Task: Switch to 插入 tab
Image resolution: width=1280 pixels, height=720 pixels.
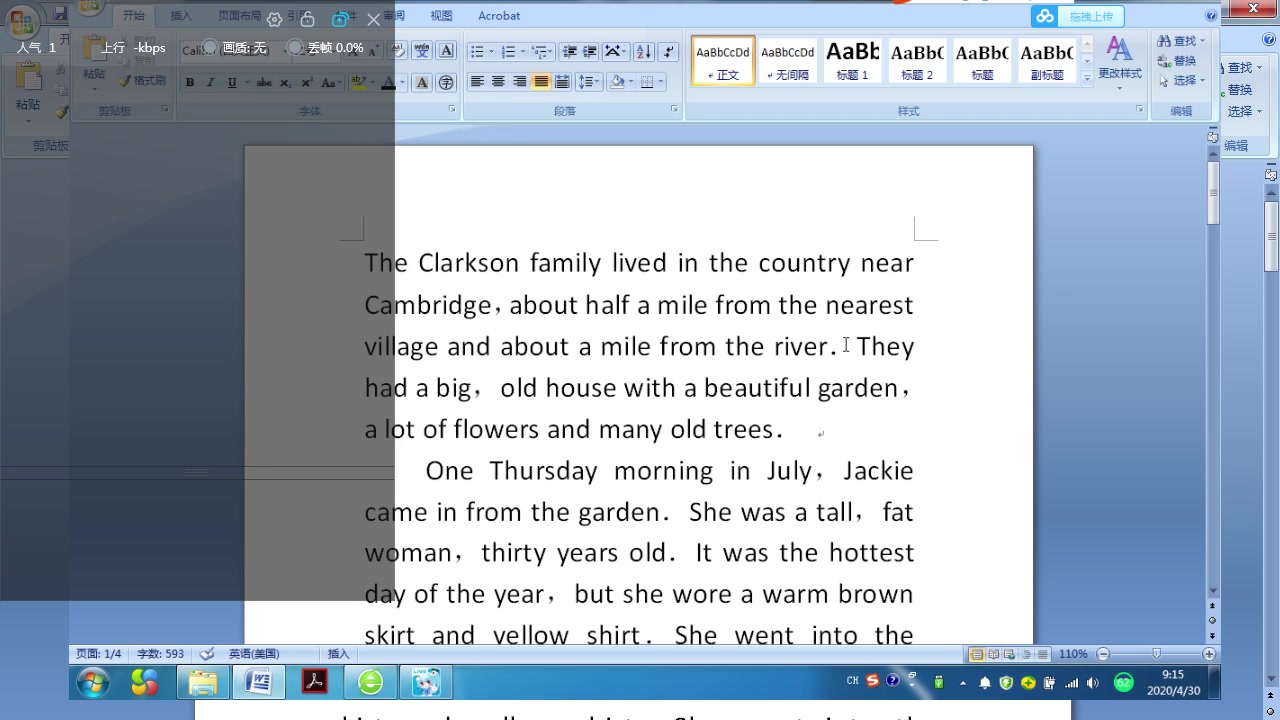Action: (x=180, y=16)
